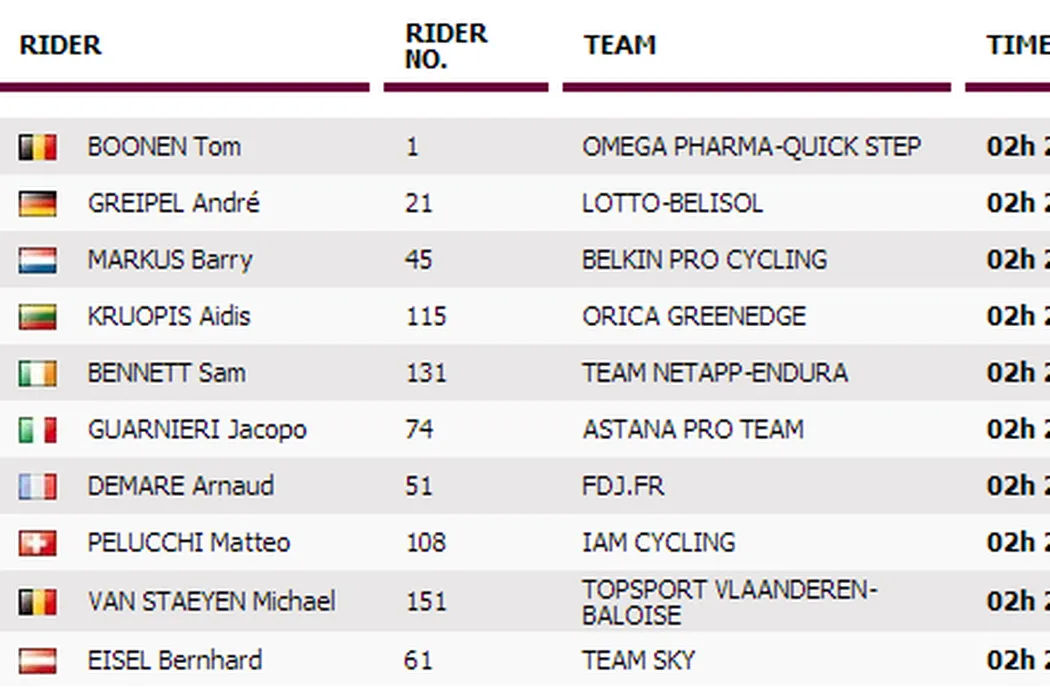Click the French flag beside DEMARE Arnaud
This screenshot has width=1050, height=700.
tap(37, 487)
